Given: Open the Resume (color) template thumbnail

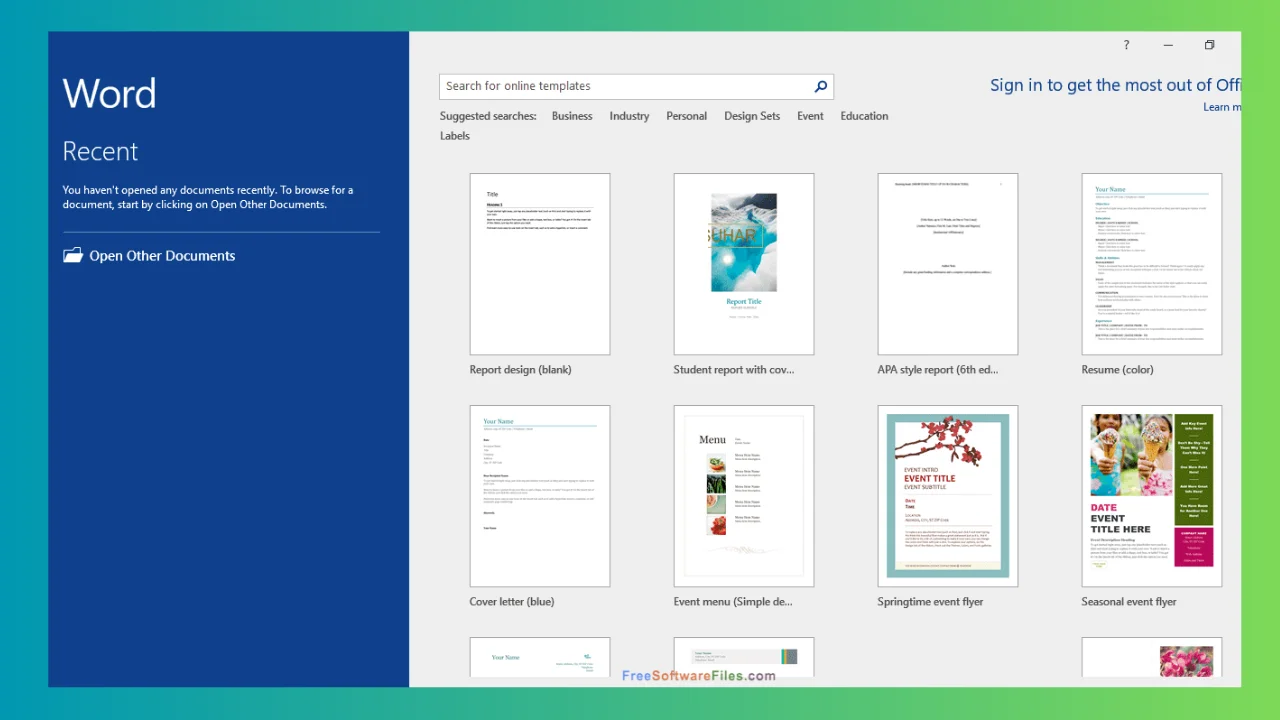Looking at the screenshot, I should pos(1152,264).
